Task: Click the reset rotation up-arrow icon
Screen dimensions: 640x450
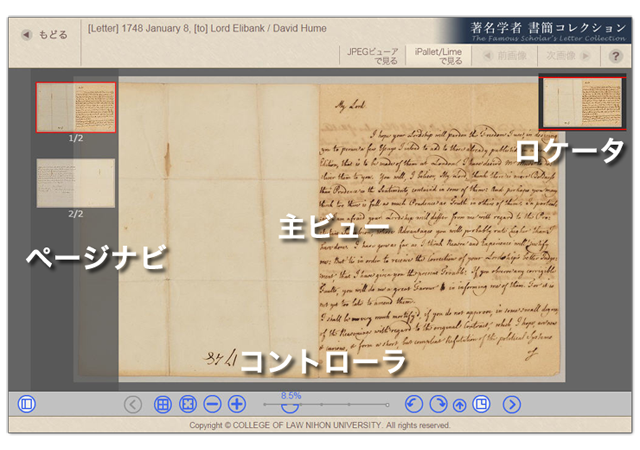Action: pos(459,405)
